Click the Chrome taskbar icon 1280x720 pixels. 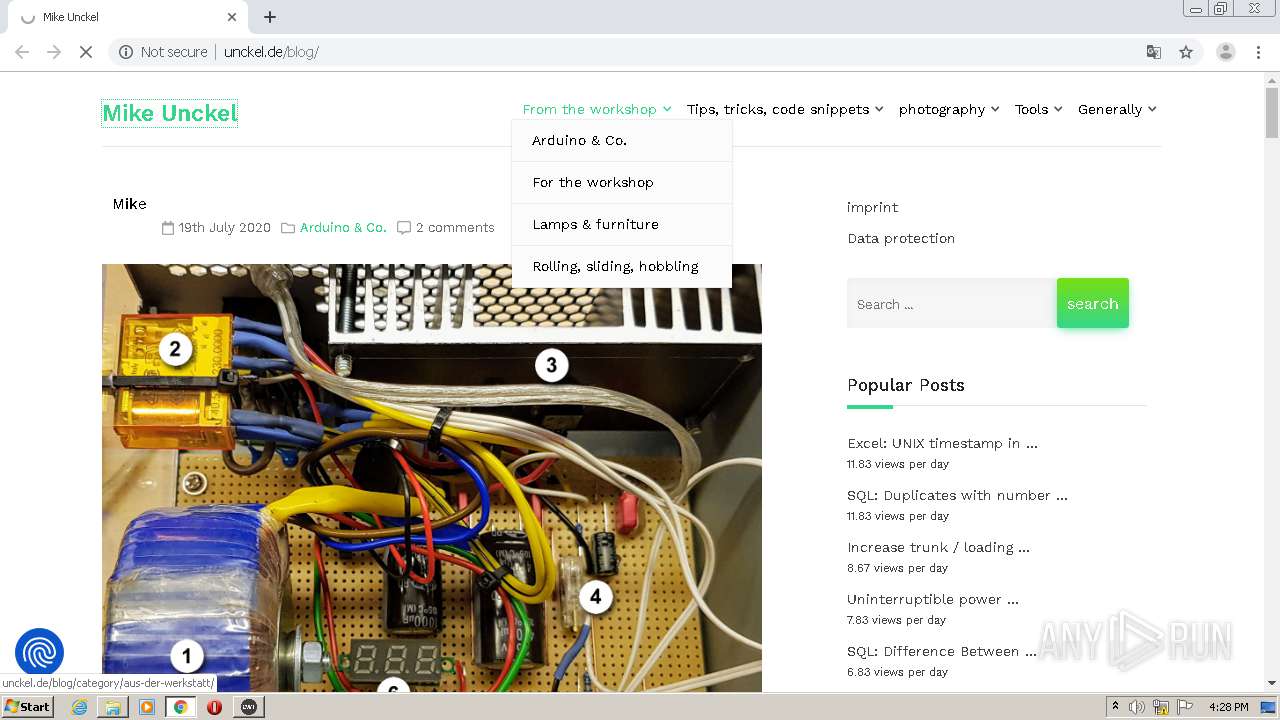[x=180, y=707]
